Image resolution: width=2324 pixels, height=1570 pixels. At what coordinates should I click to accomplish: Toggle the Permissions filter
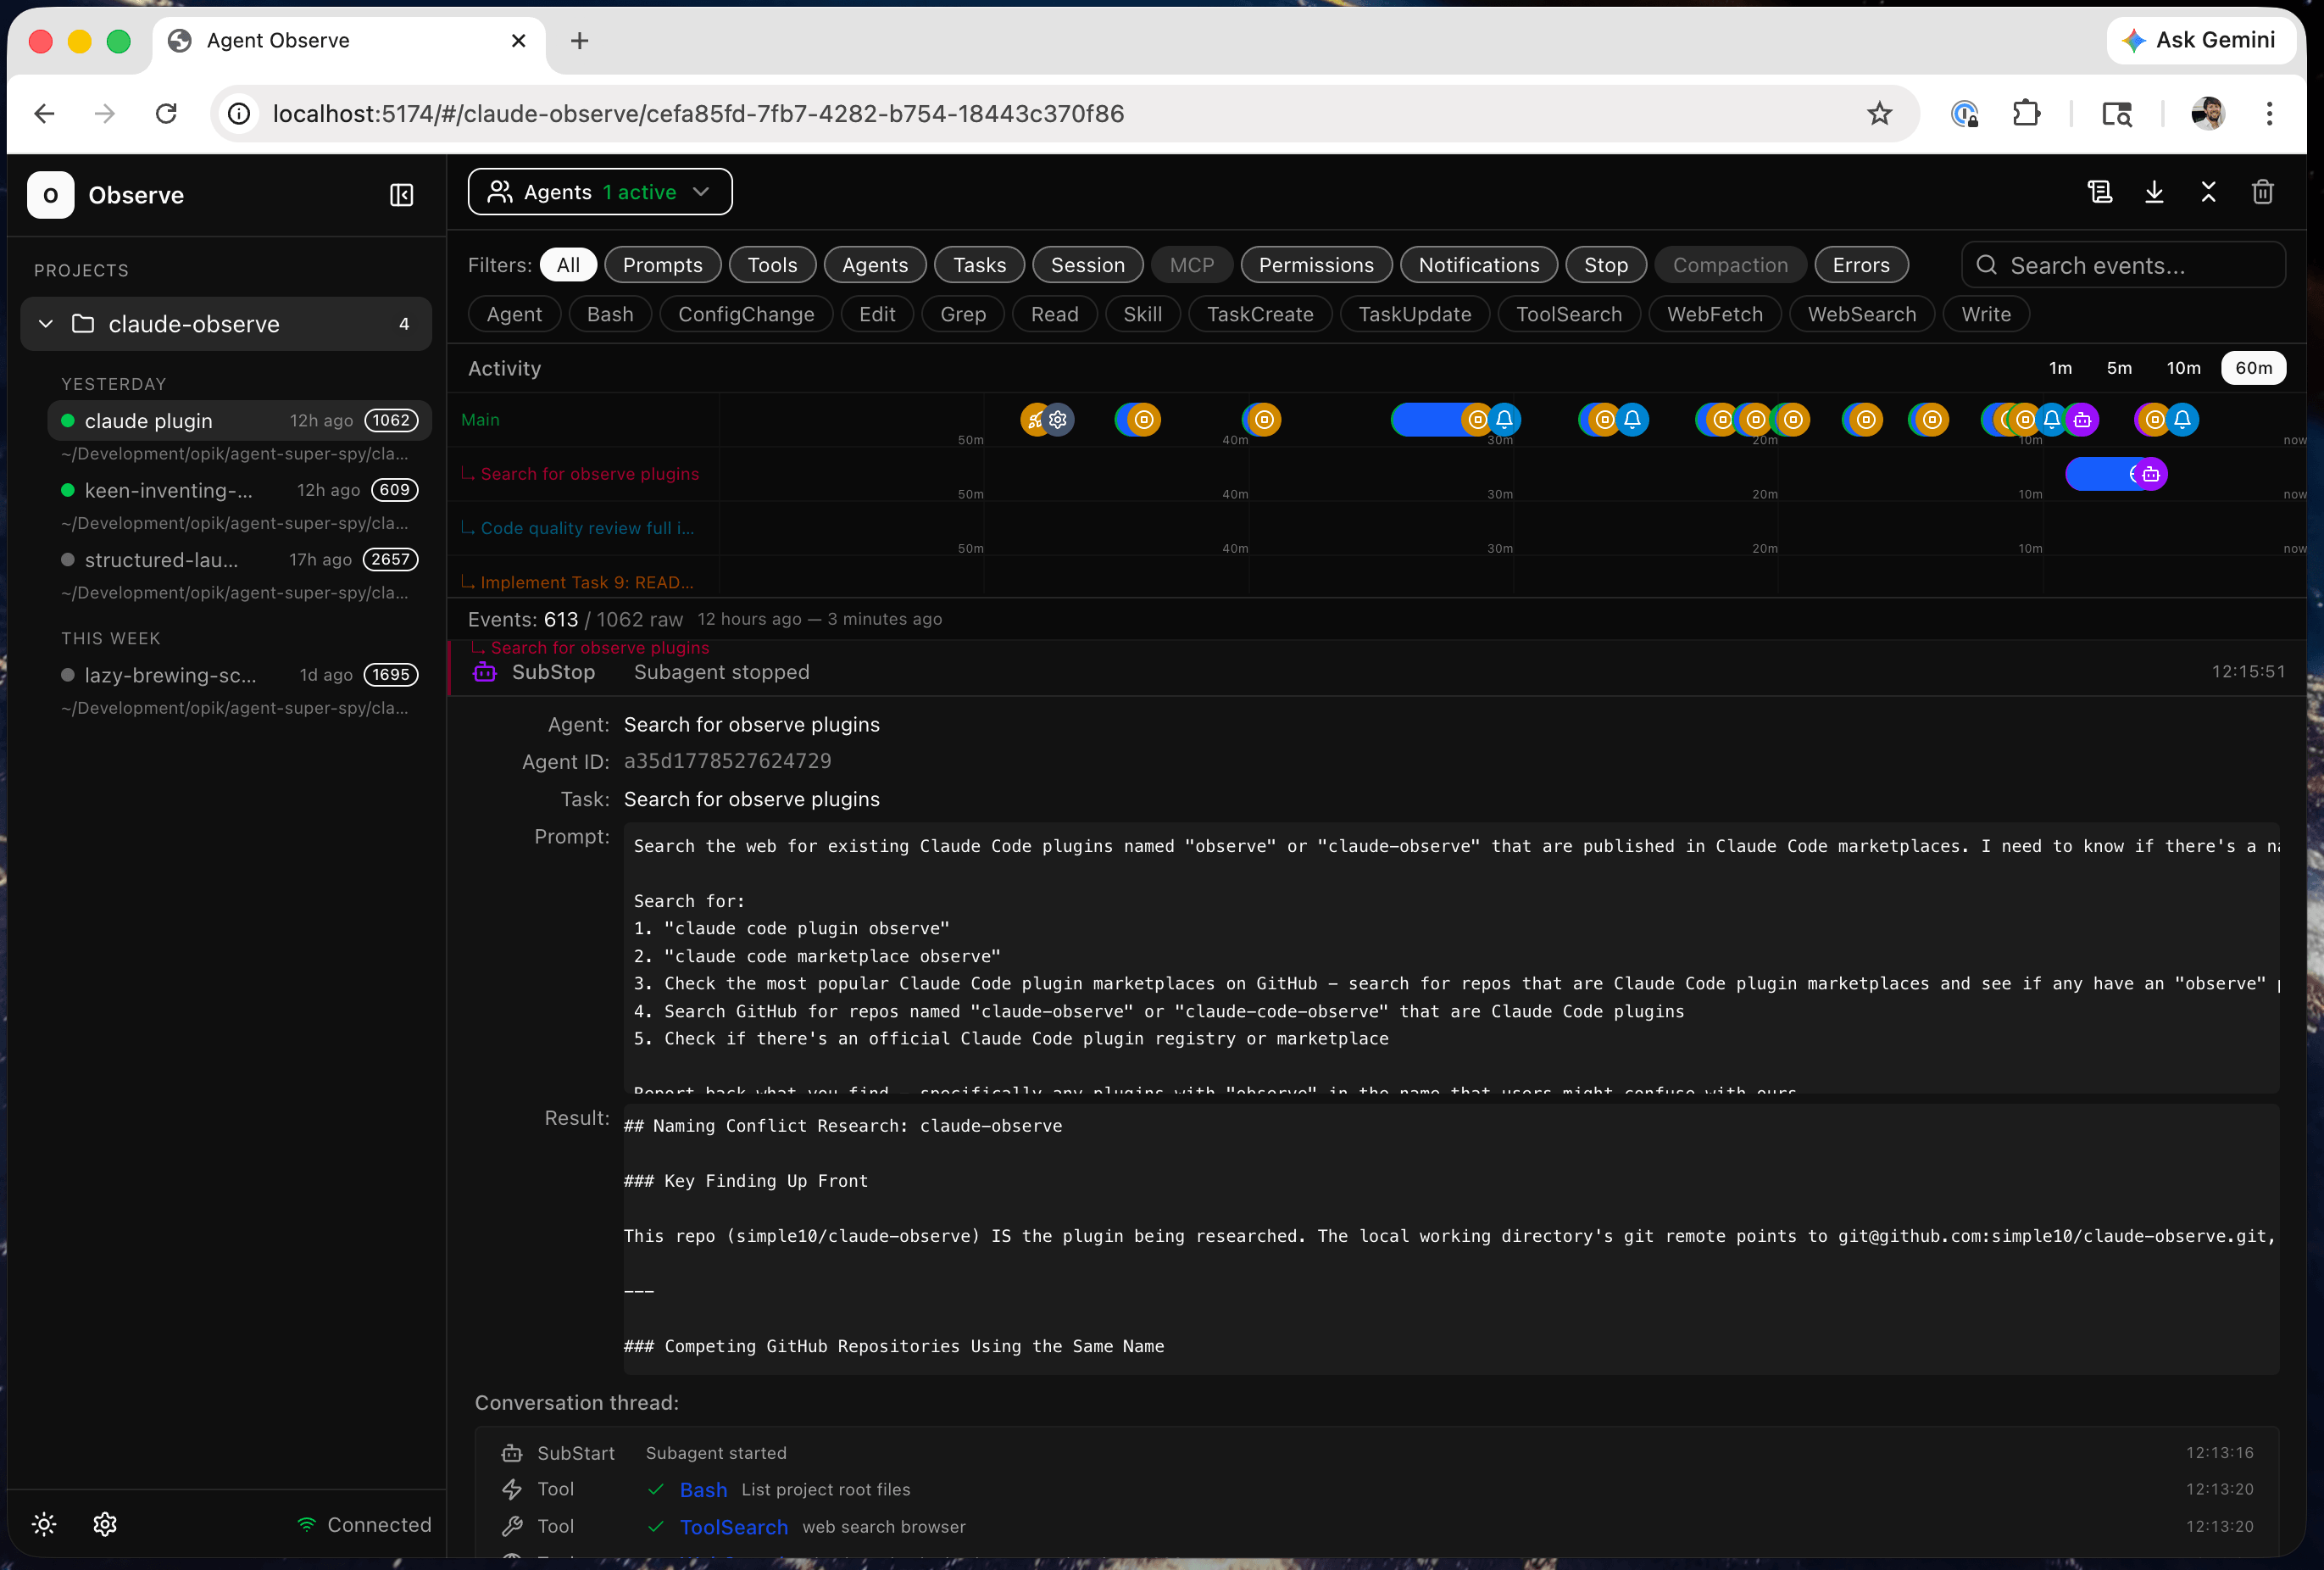coord(1316,264)
